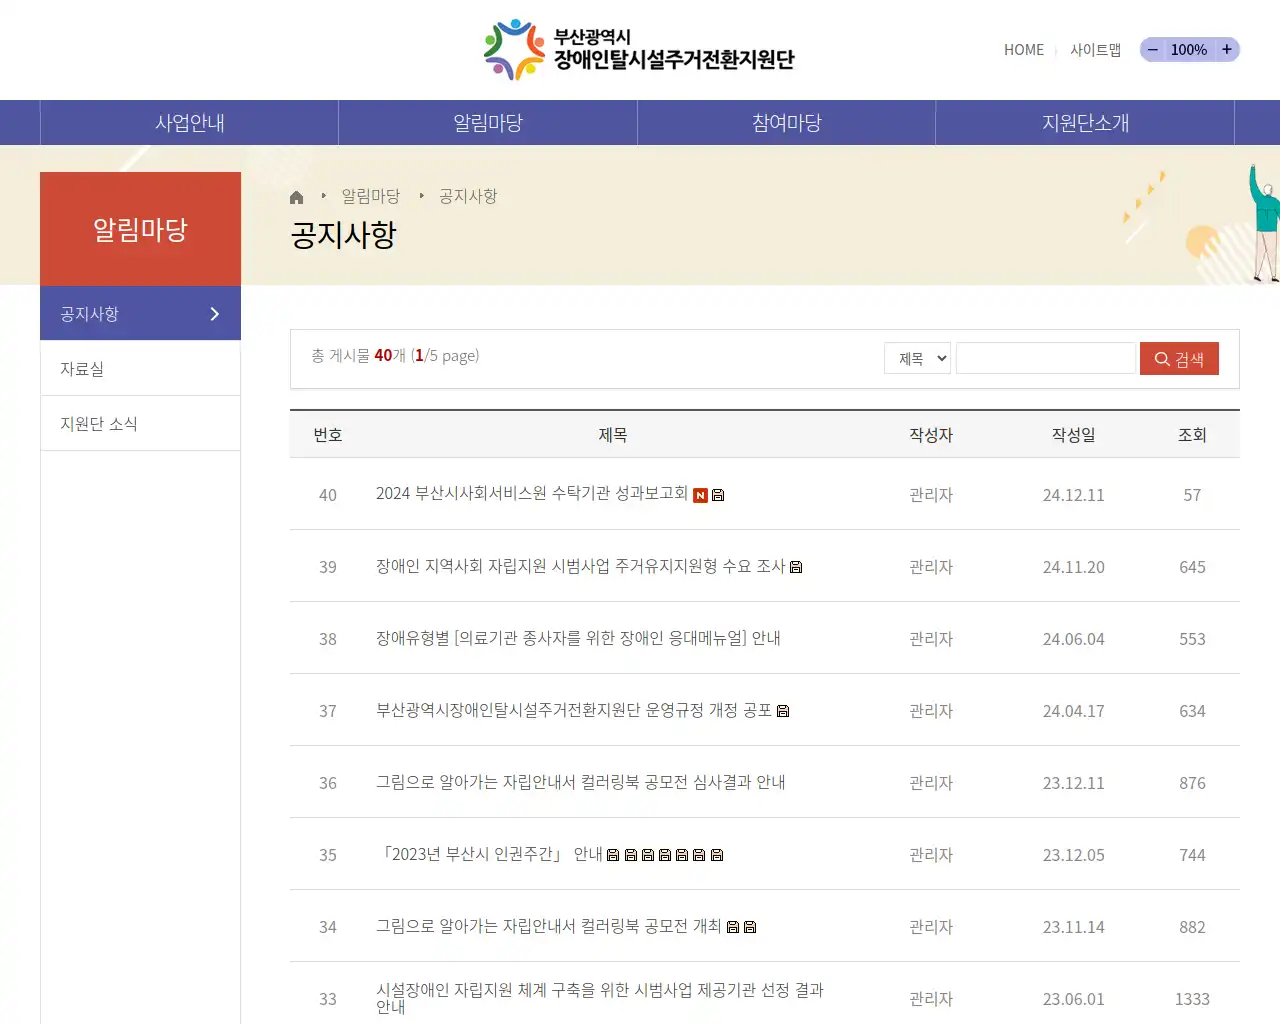Viewport: 1280px width, 1024px height.
Task: Click the view count 1333
Action: (1192, 999)
